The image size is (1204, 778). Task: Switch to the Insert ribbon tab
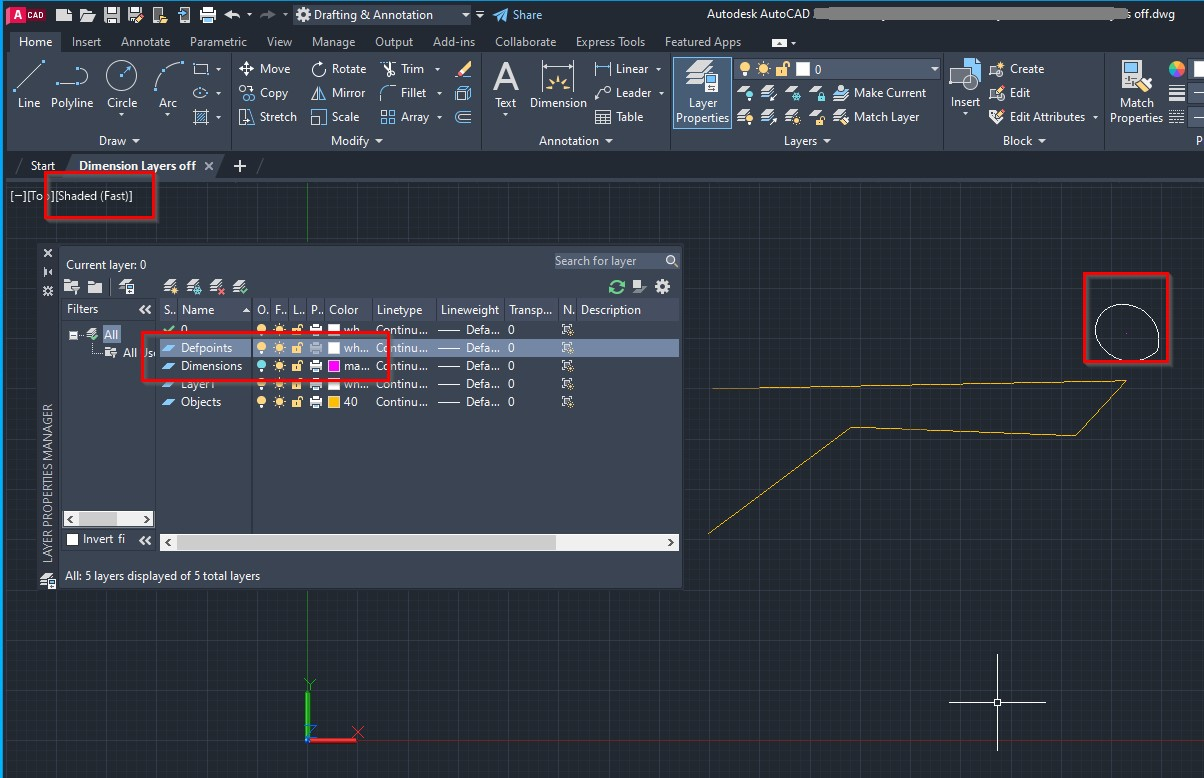coord(87,42)
